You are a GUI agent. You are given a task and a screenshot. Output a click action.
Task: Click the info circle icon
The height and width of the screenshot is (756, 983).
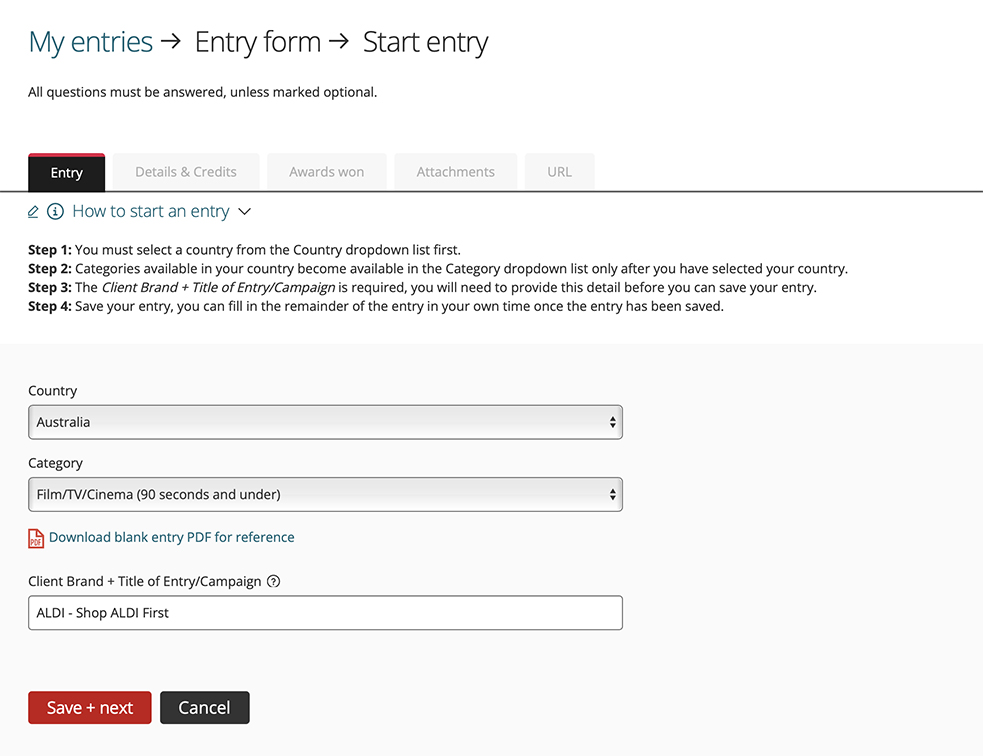tap(55, 212)
